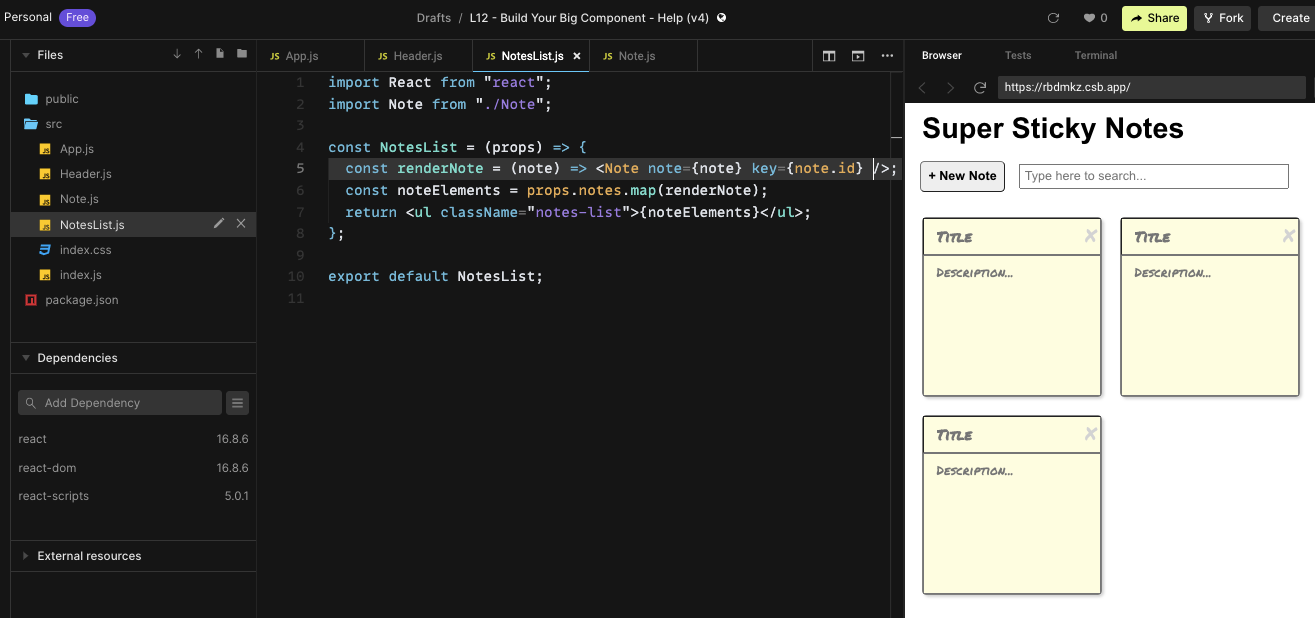
Task: Click the heart like icon
Action: [x=1089, y=18]
